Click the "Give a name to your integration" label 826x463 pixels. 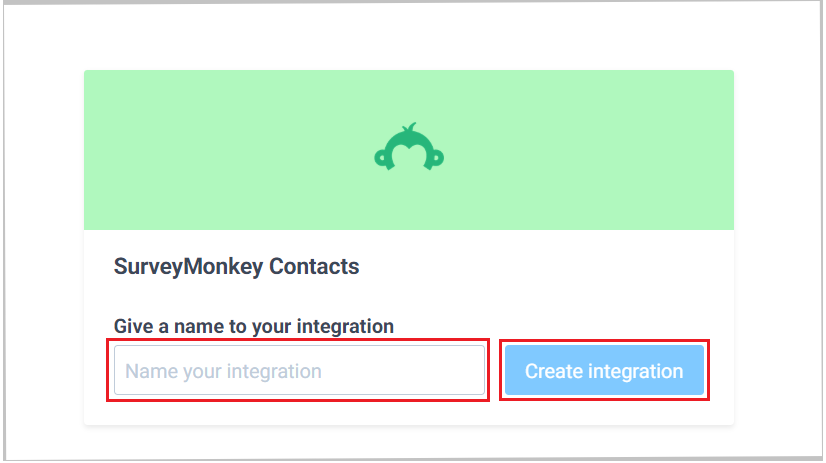254,326
